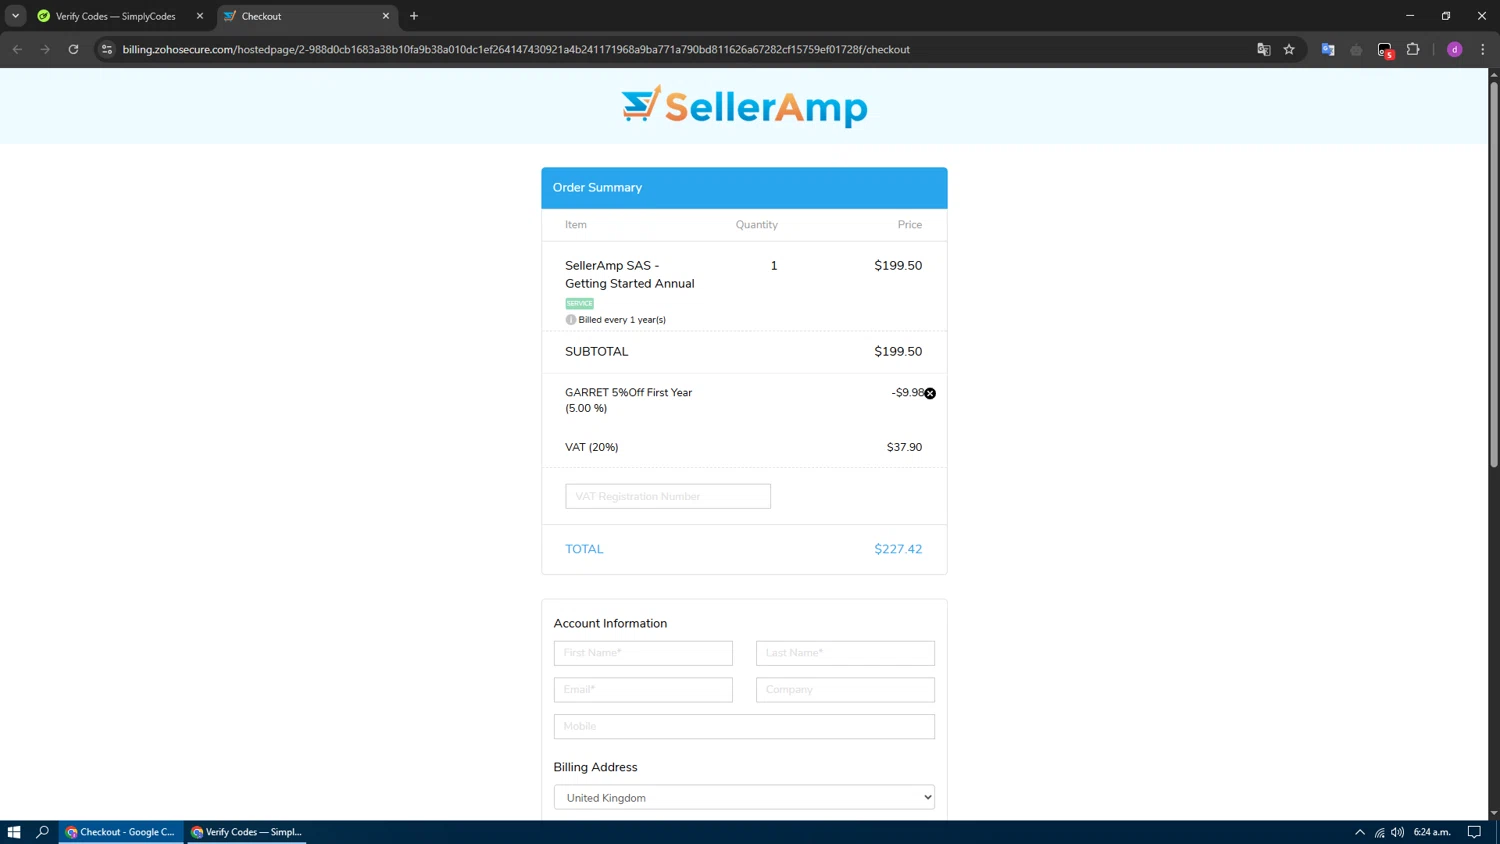Click the SERVICE badge
Image resolution: width=1500 pixels, height=844 pixels.
580,303
